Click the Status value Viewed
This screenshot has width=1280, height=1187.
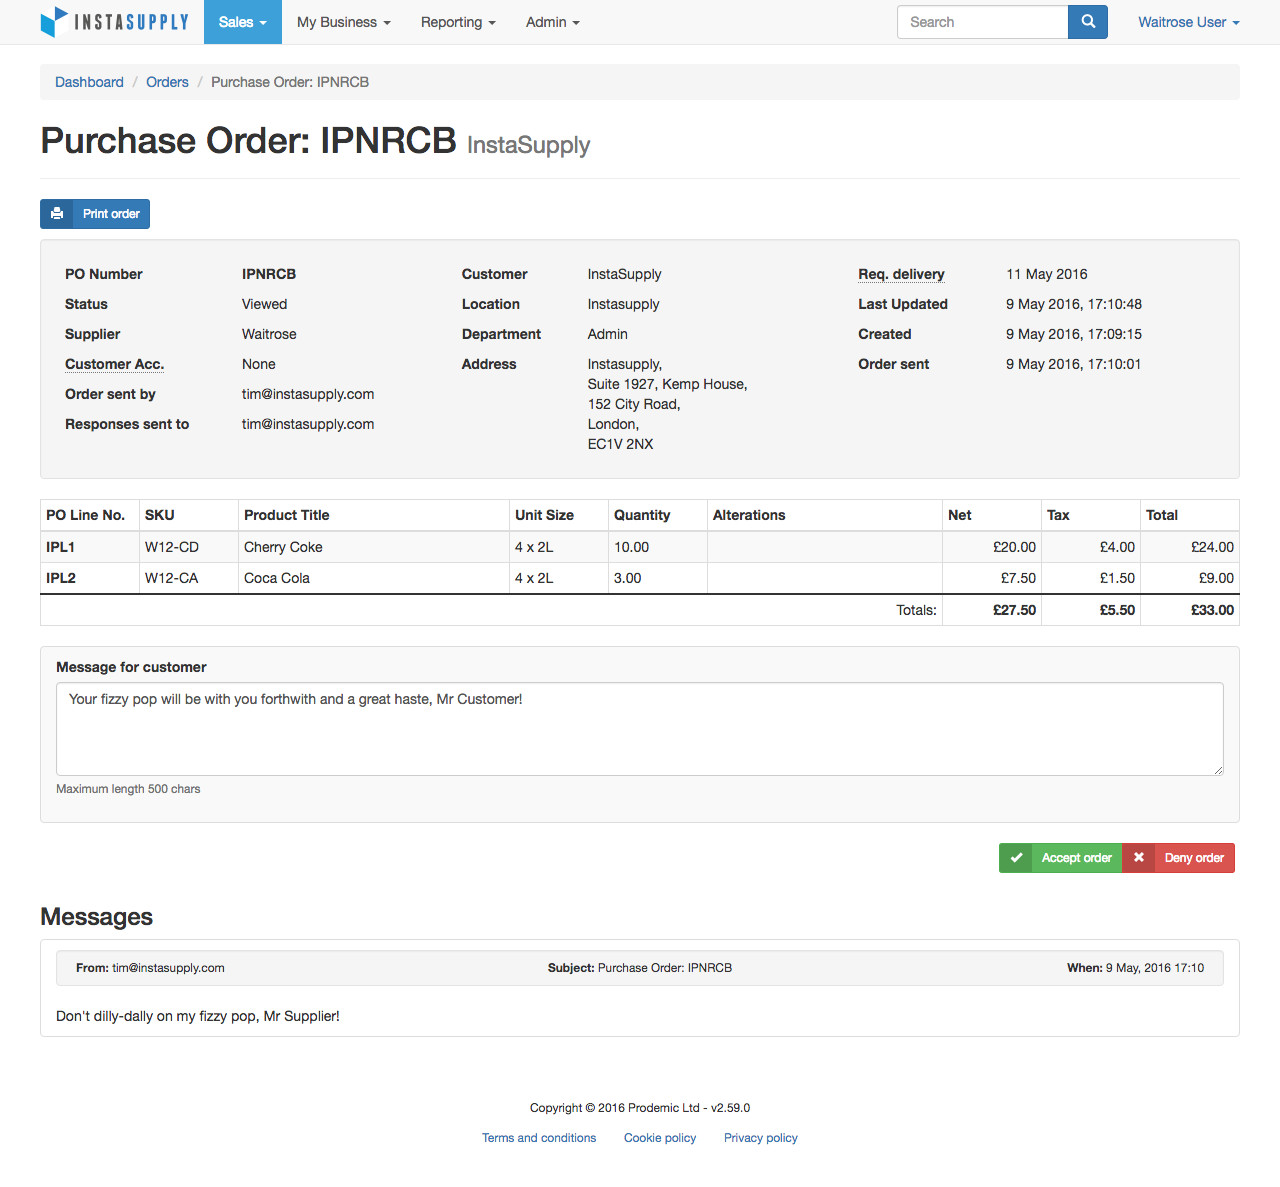click(264, 304)
